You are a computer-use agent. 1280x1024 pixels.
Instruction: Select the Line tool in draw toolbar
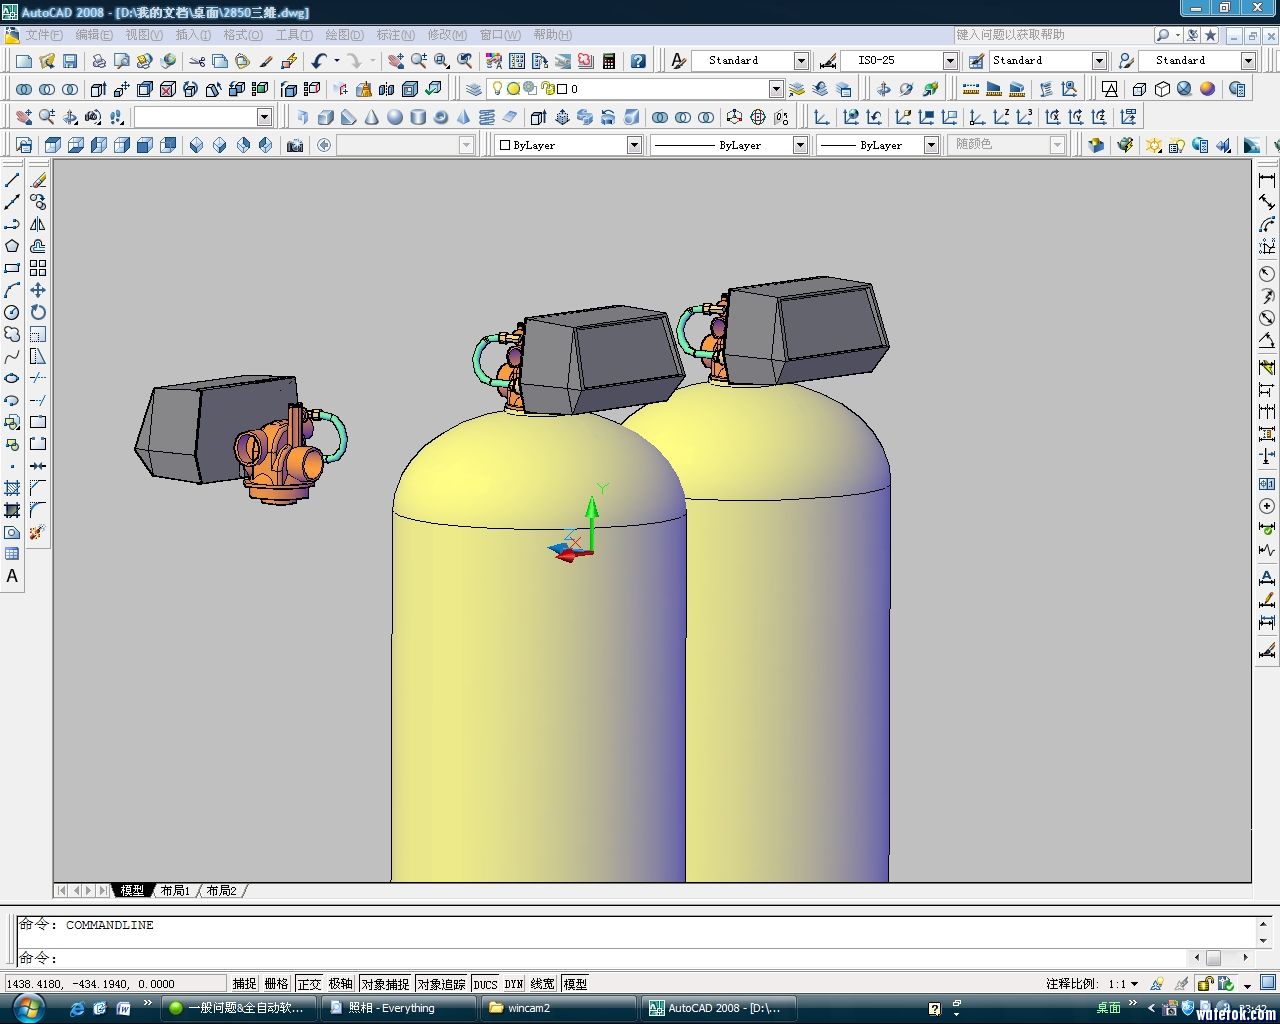[x=12, y=181]
